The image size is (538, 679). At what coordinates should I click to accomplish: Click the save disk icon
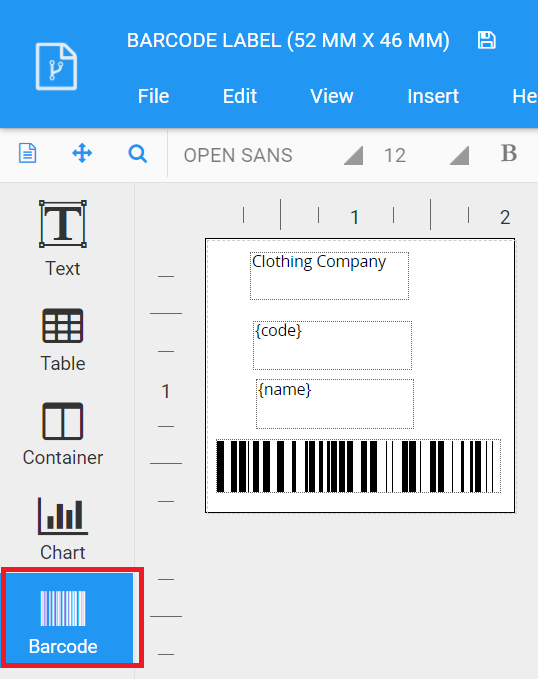(x=486, y=40)
